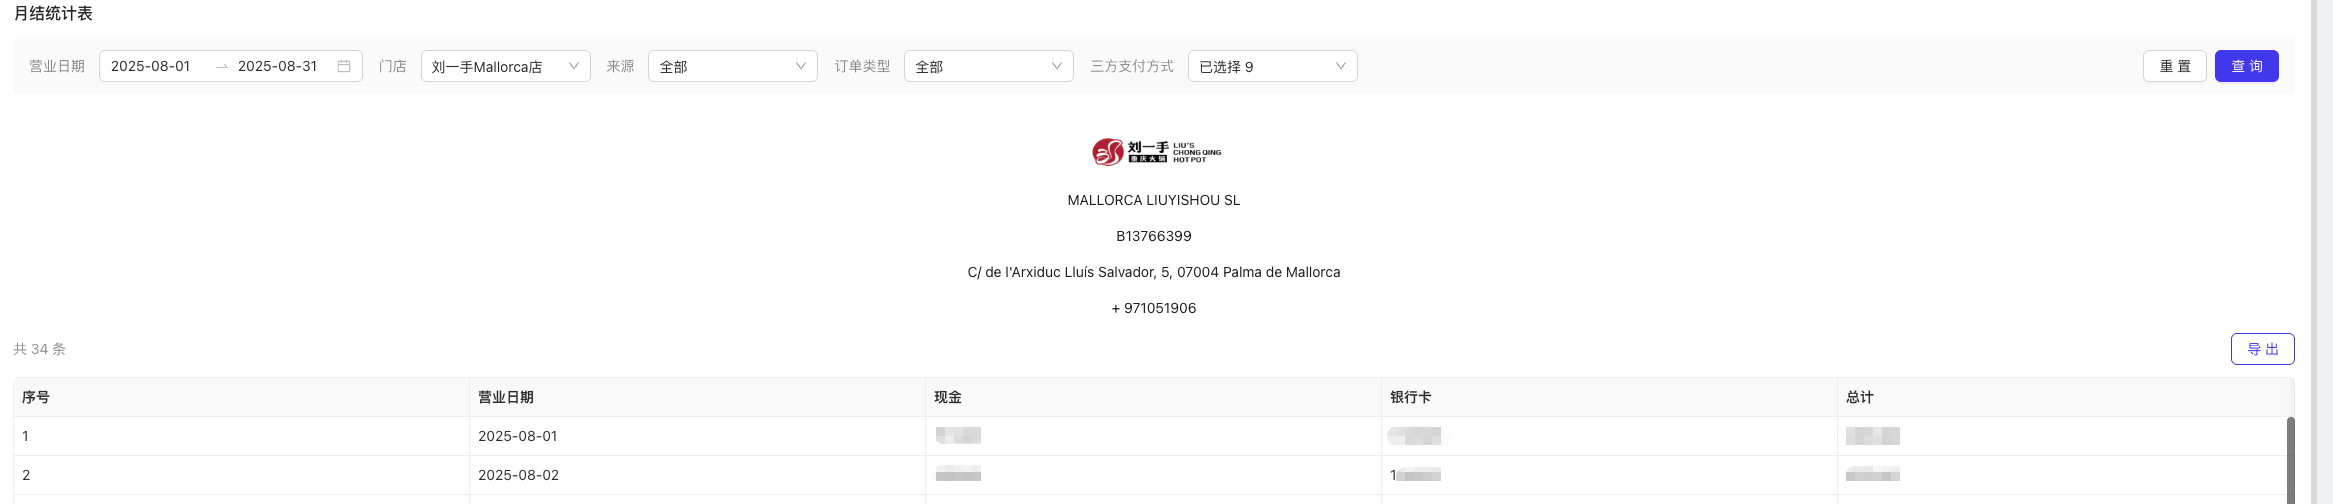The width and height of the screenshot is (2333, 504).
Task: Set end date field 2025-08-31
Action: pyautogui.click(x=278, y=66)
